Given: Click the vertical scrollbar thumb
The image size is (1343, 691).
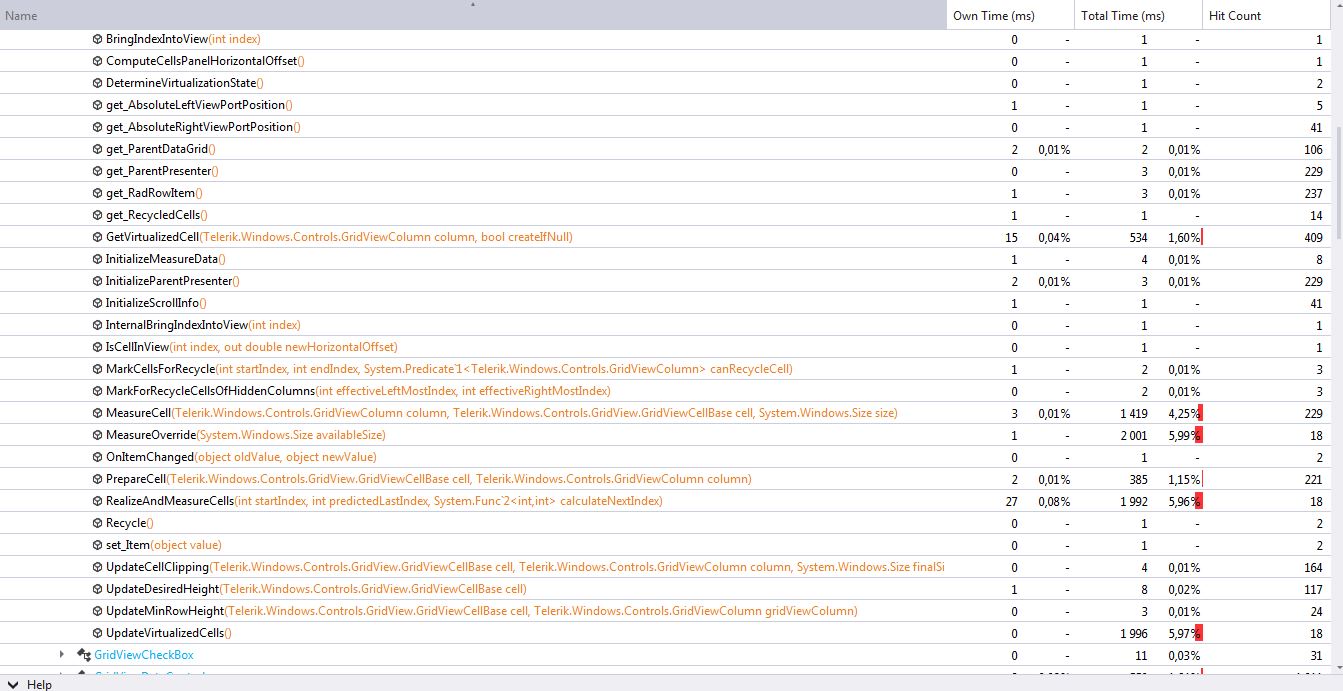Looking at the screenshot, I should (x=1337, y=184).
